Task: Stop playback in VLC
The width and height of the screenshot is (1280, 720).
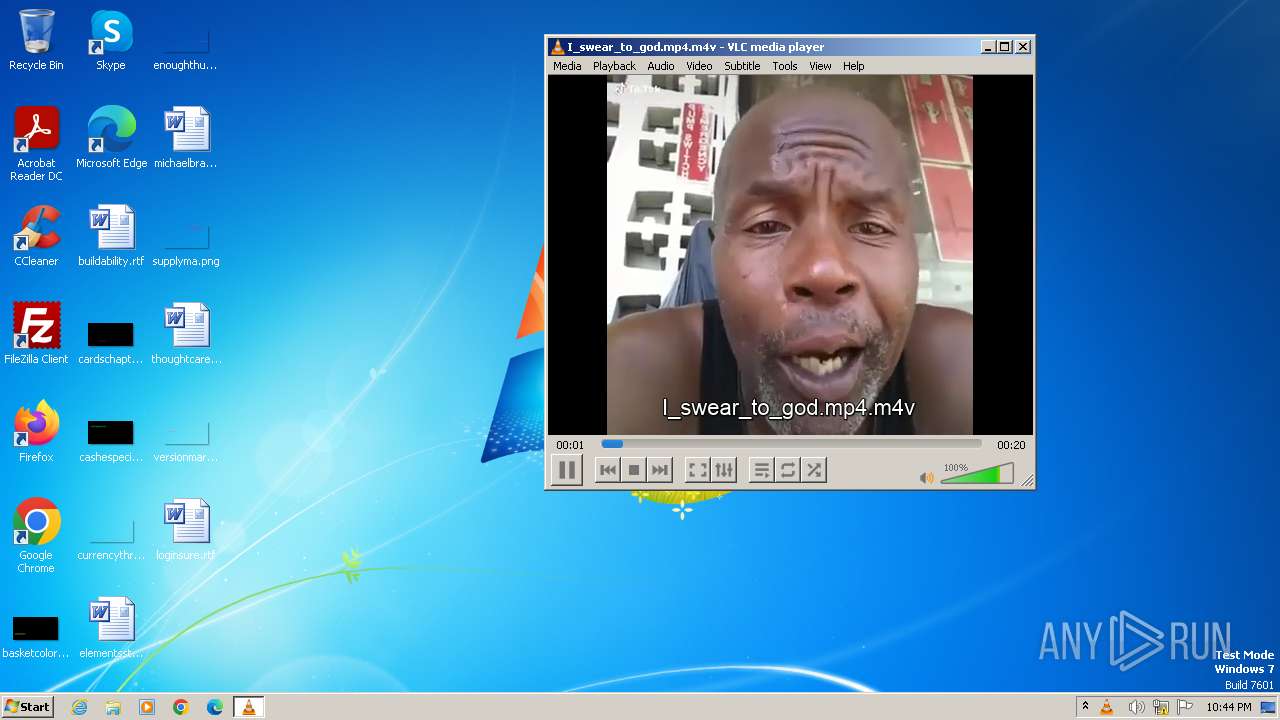Action: pyautogui.click(x=633, y=470)
